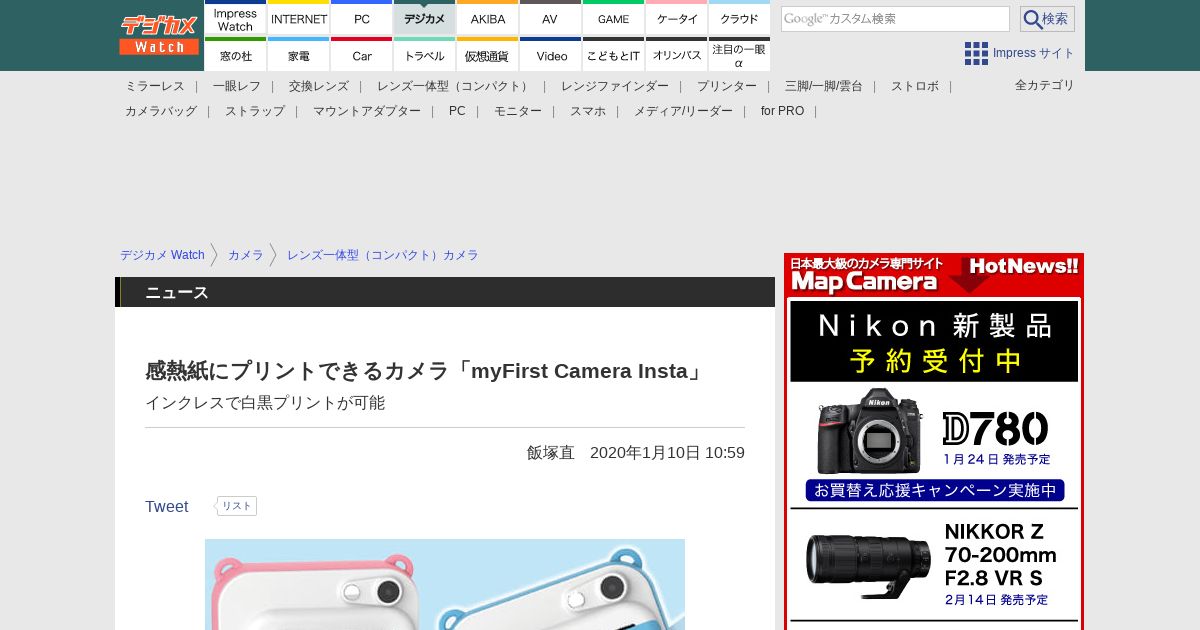Screen dimensions: 1200x630
Task: Go to the ストラップ category
Action: click(x=255, y=111)
